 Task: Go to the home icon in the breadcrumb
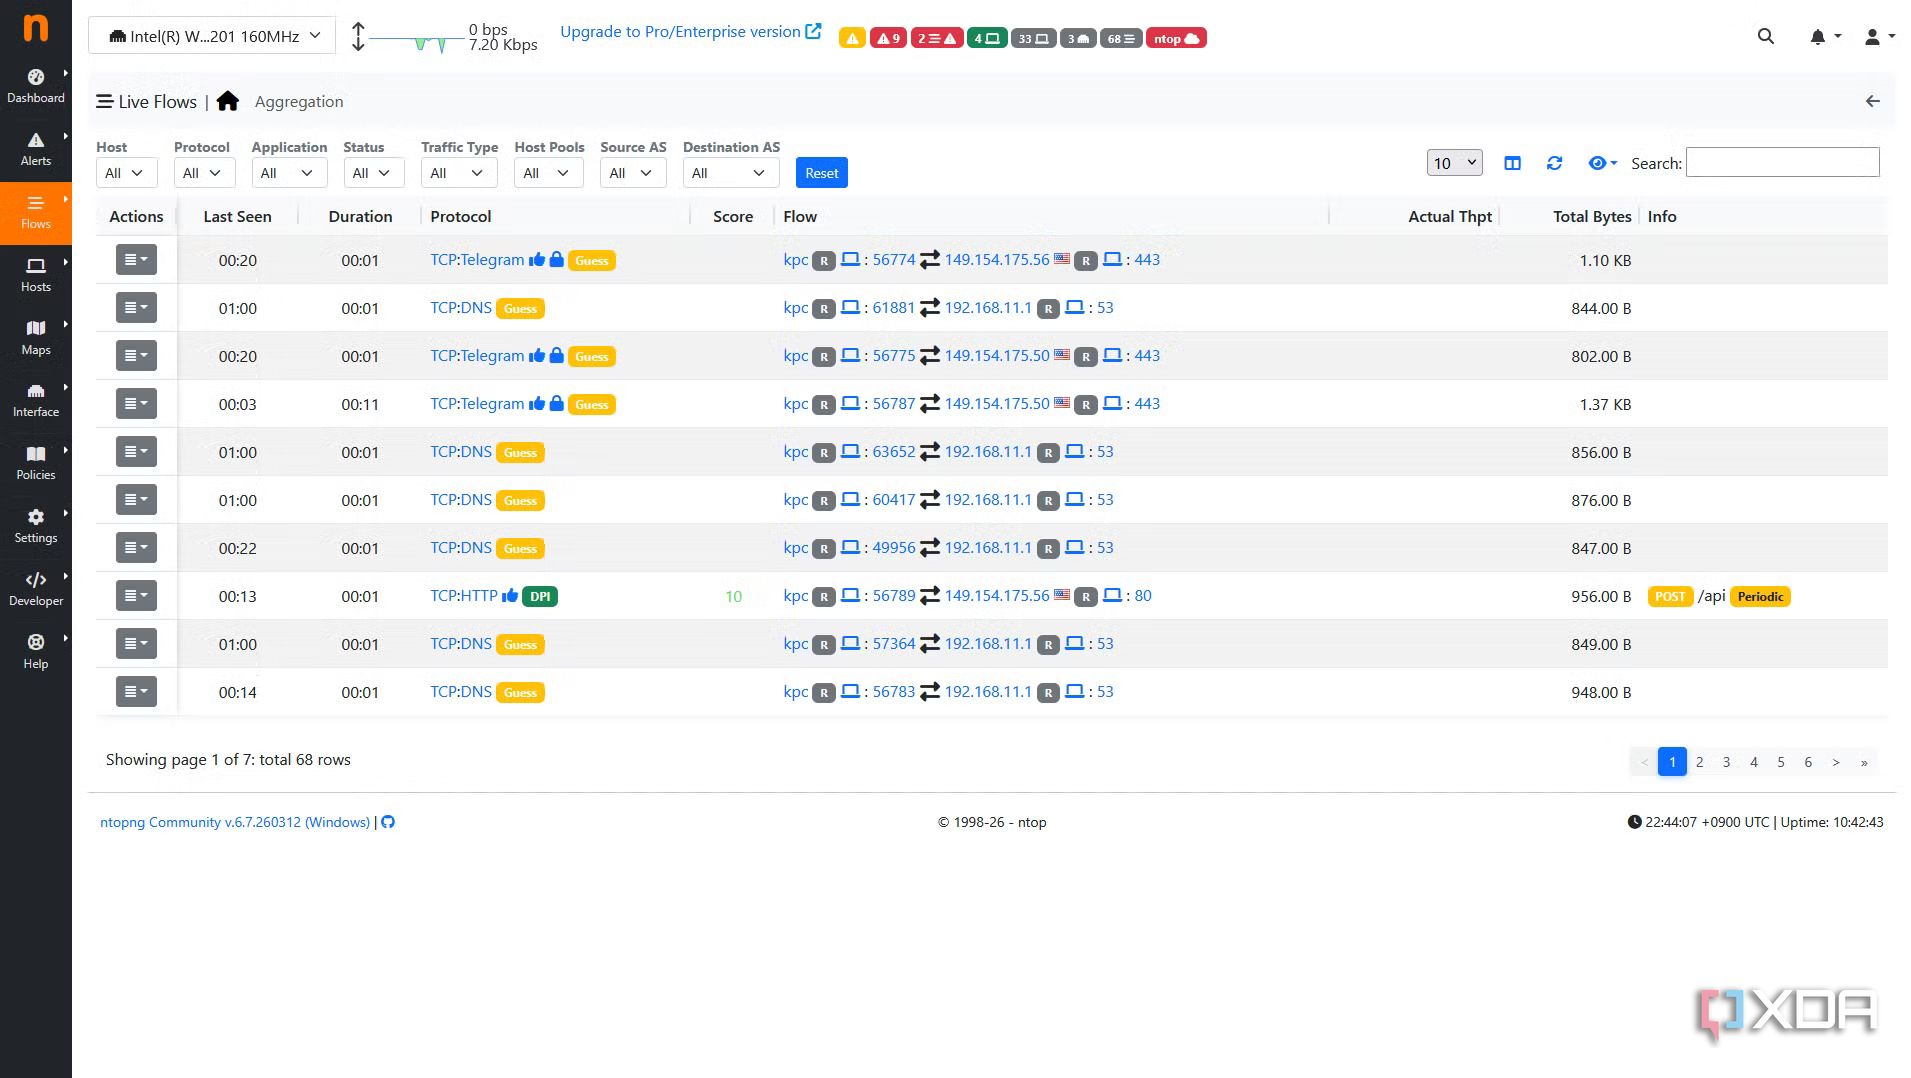(x=228, y=101)
